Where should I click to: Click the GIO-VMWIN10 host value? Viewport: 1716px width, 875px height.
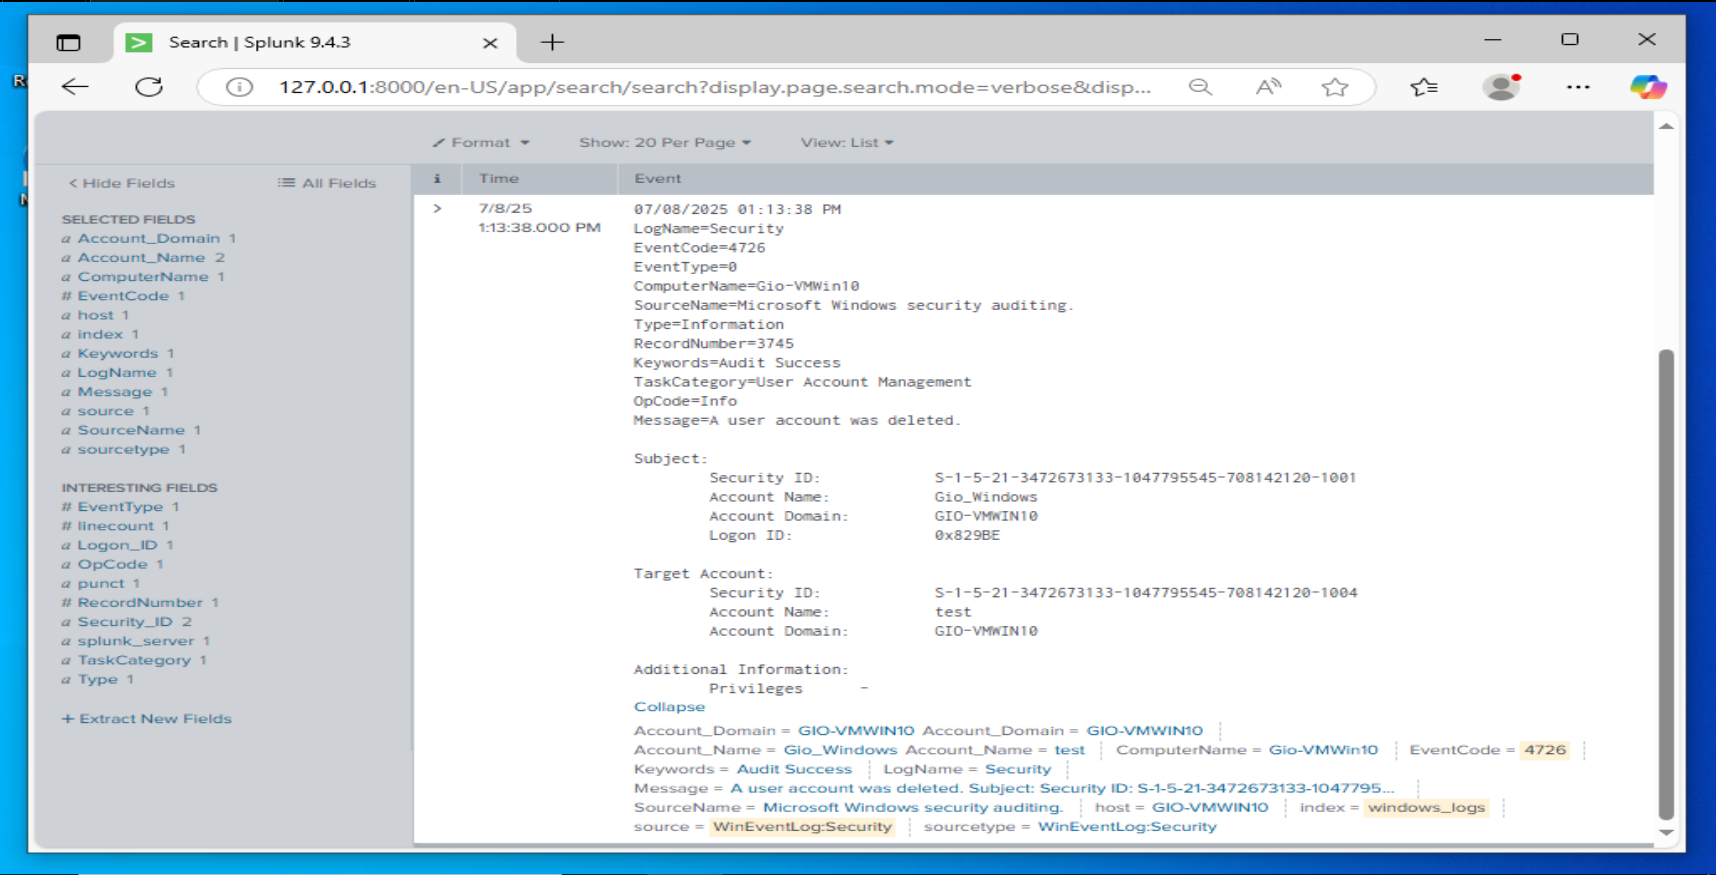[x=1210, y=807]
